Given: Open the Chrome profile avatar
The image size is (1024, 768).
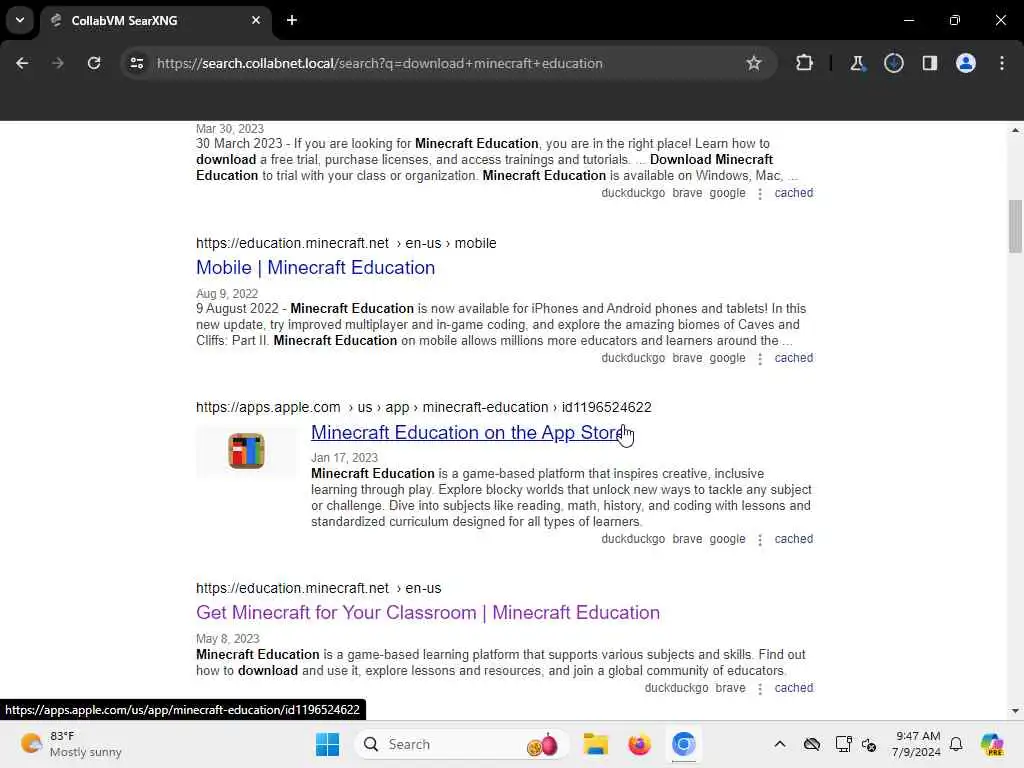Looking at the screenshot, I should [965, 63].
